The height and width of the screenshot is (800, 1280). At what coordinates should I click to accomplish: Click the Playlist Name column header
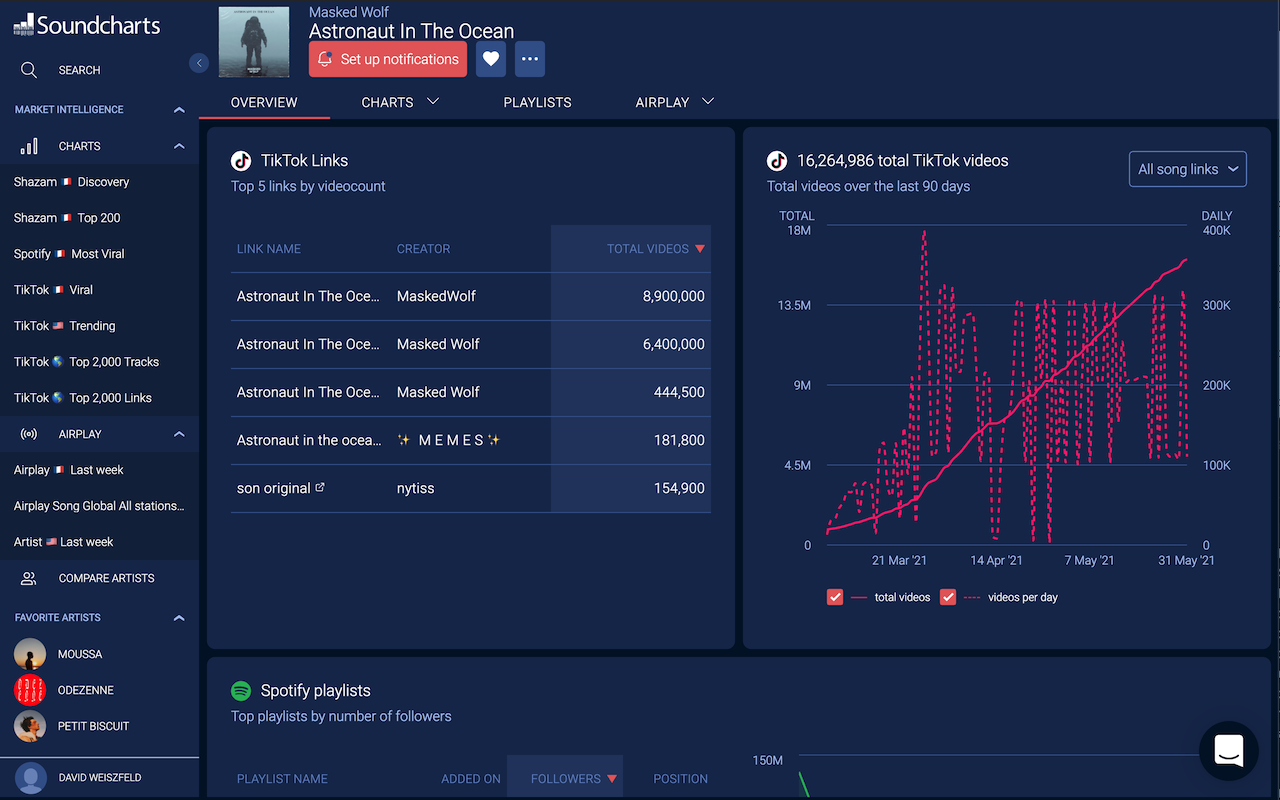[282, 778]
